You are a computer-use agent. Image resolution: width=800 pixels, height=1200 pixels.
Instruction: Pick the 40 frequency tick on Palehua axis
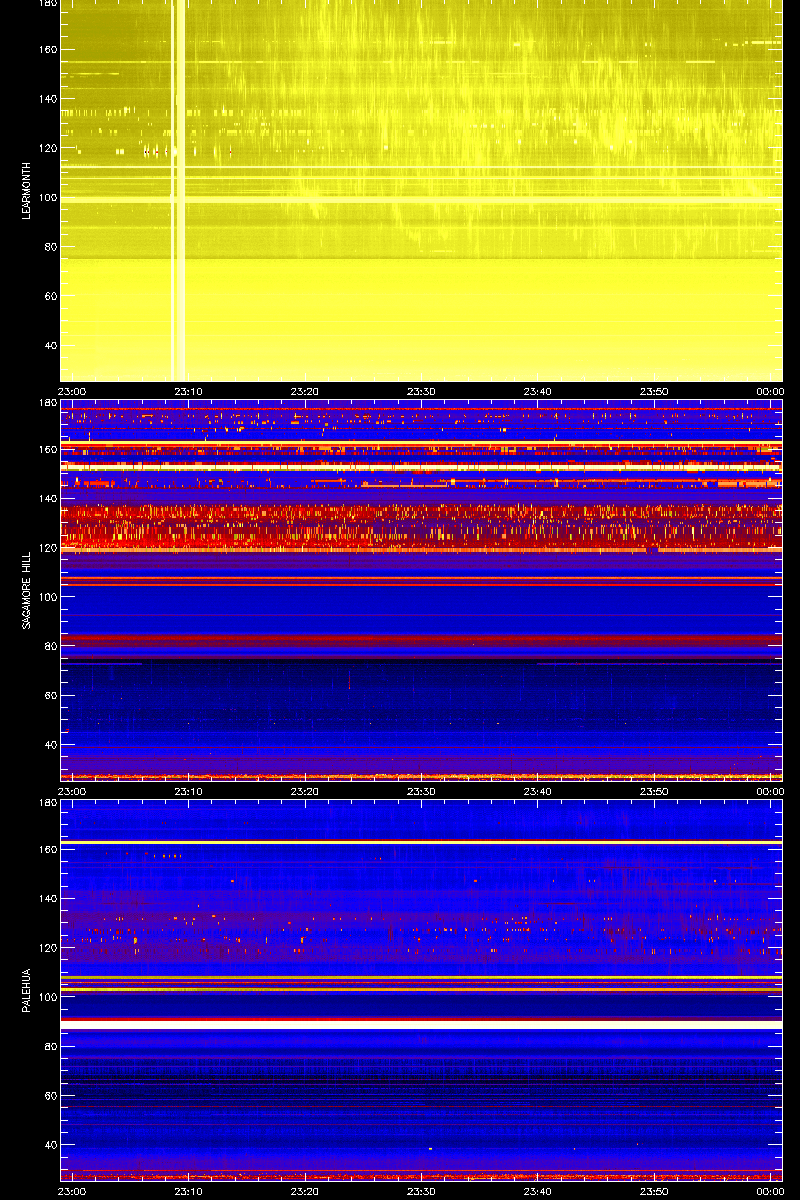point(50,1146)
